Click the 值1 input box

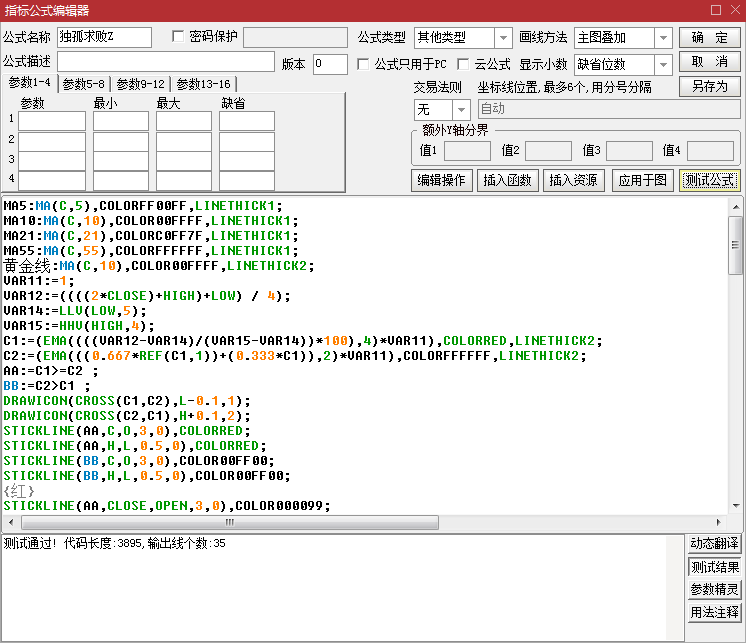point(467,151)
